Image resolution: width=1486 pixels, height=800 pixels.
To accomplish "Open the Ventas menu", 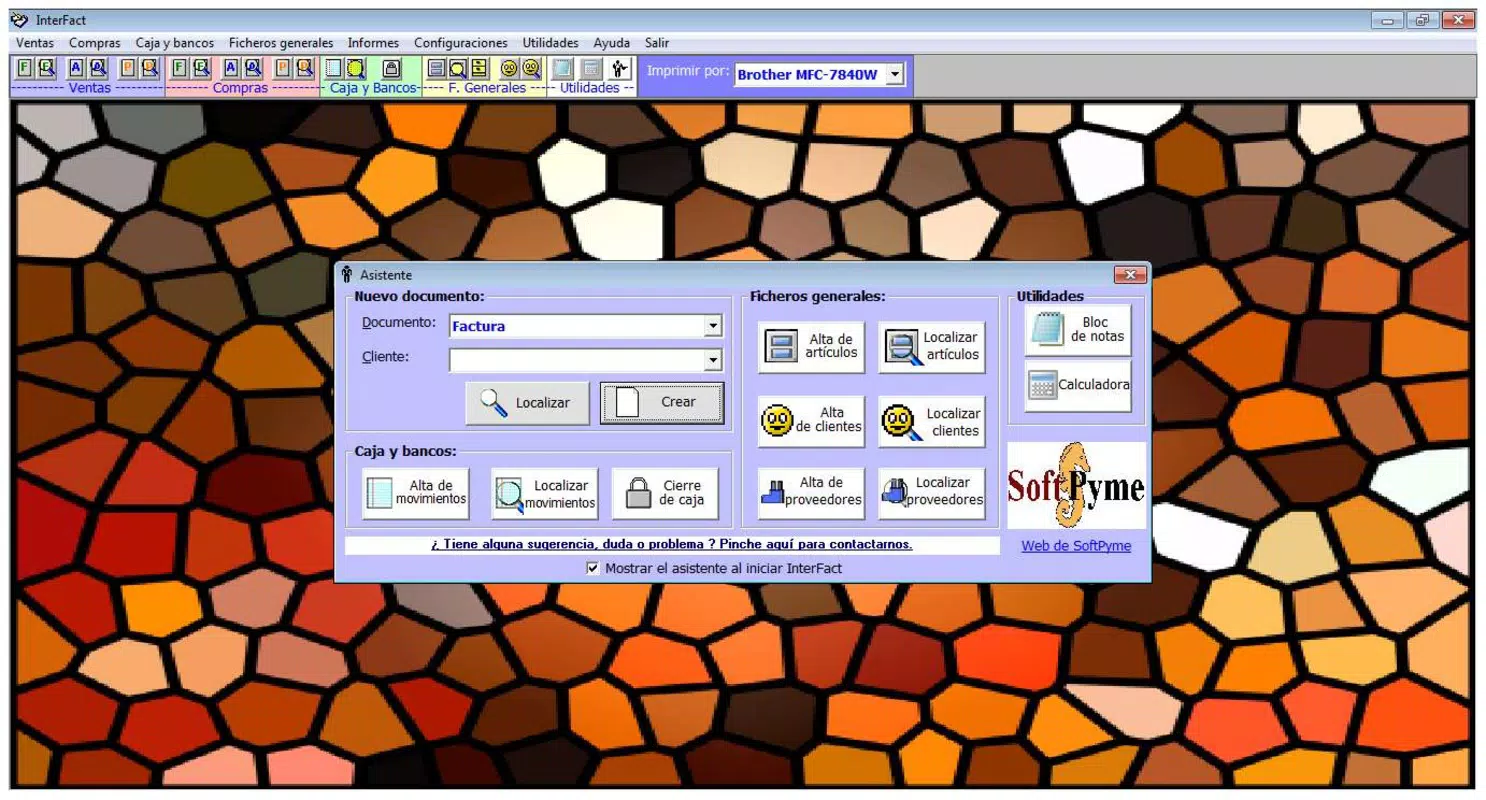I will [x=35, y=43].
